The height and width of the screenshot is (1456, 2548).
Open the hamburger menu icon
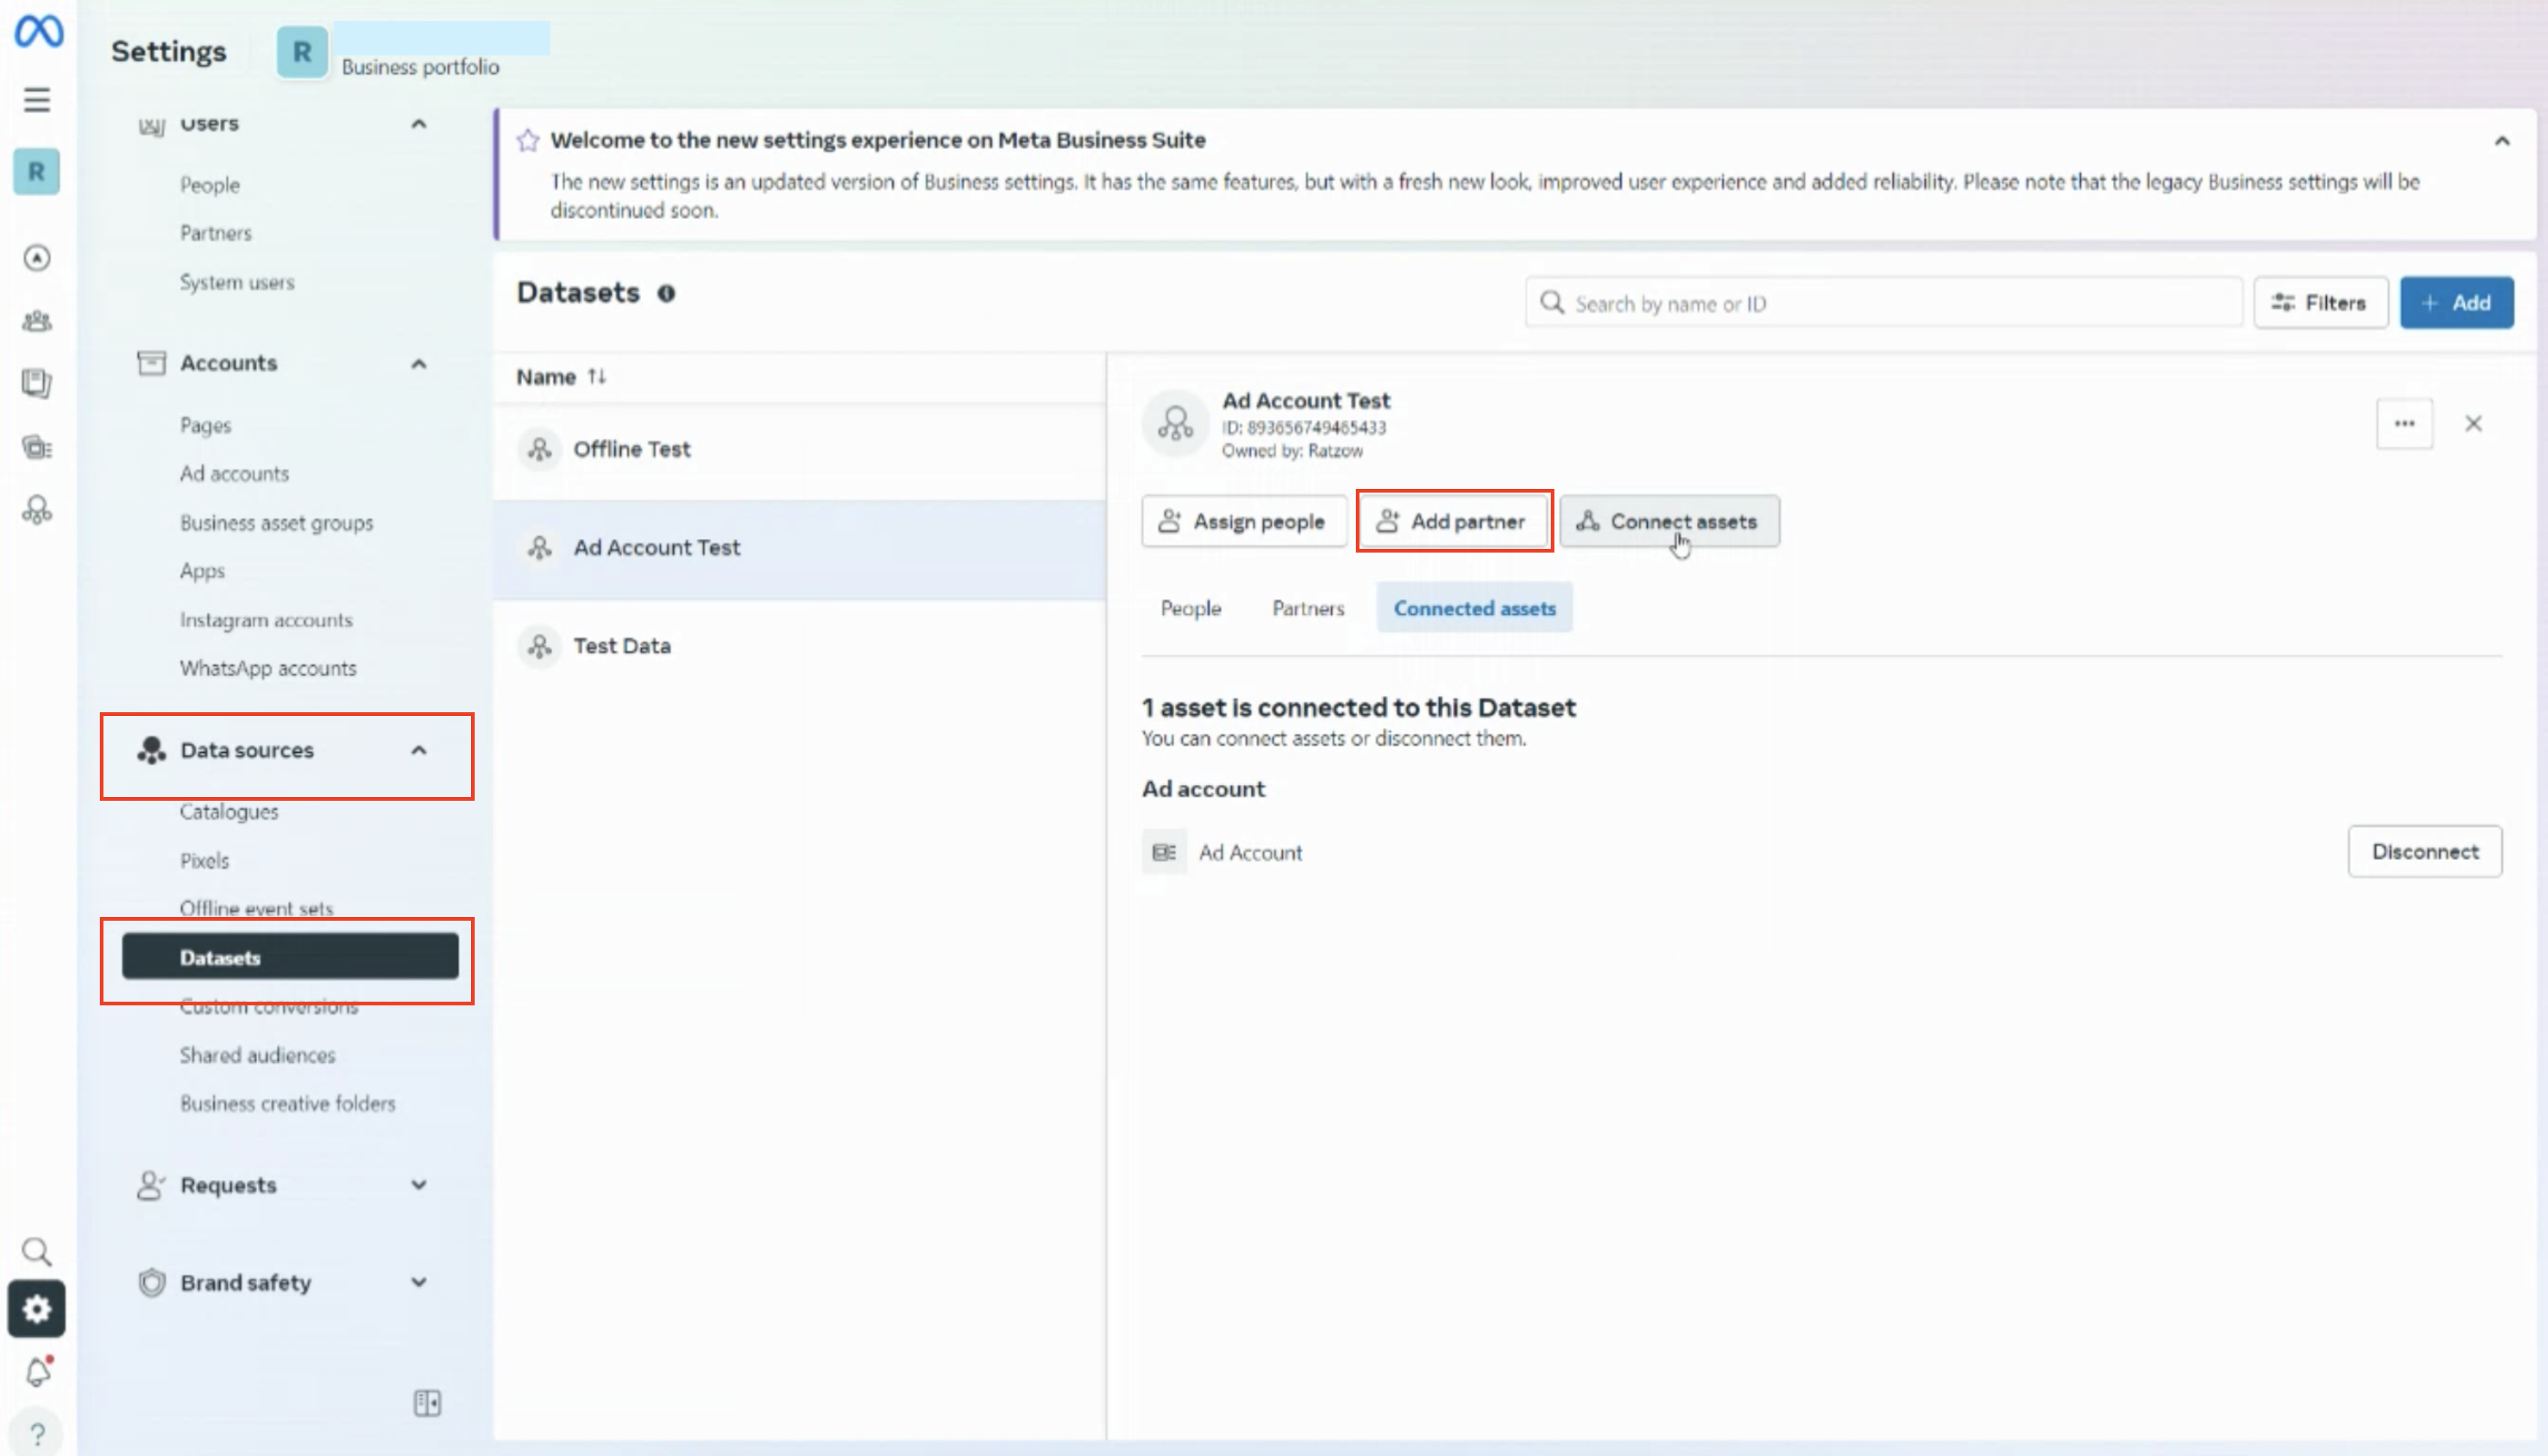[37, 100]
